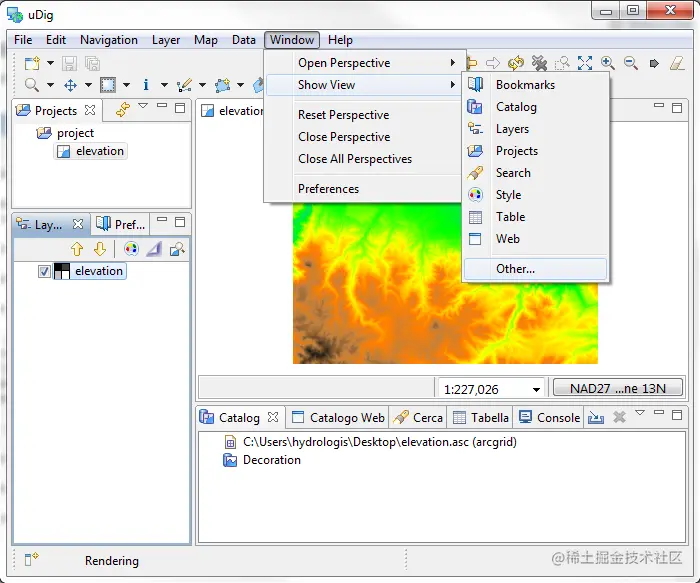This screenshot has width=700, height=583.
Task: Click the Zoom to extent icon
Action: pyautogui.click(x=584, y=63)
